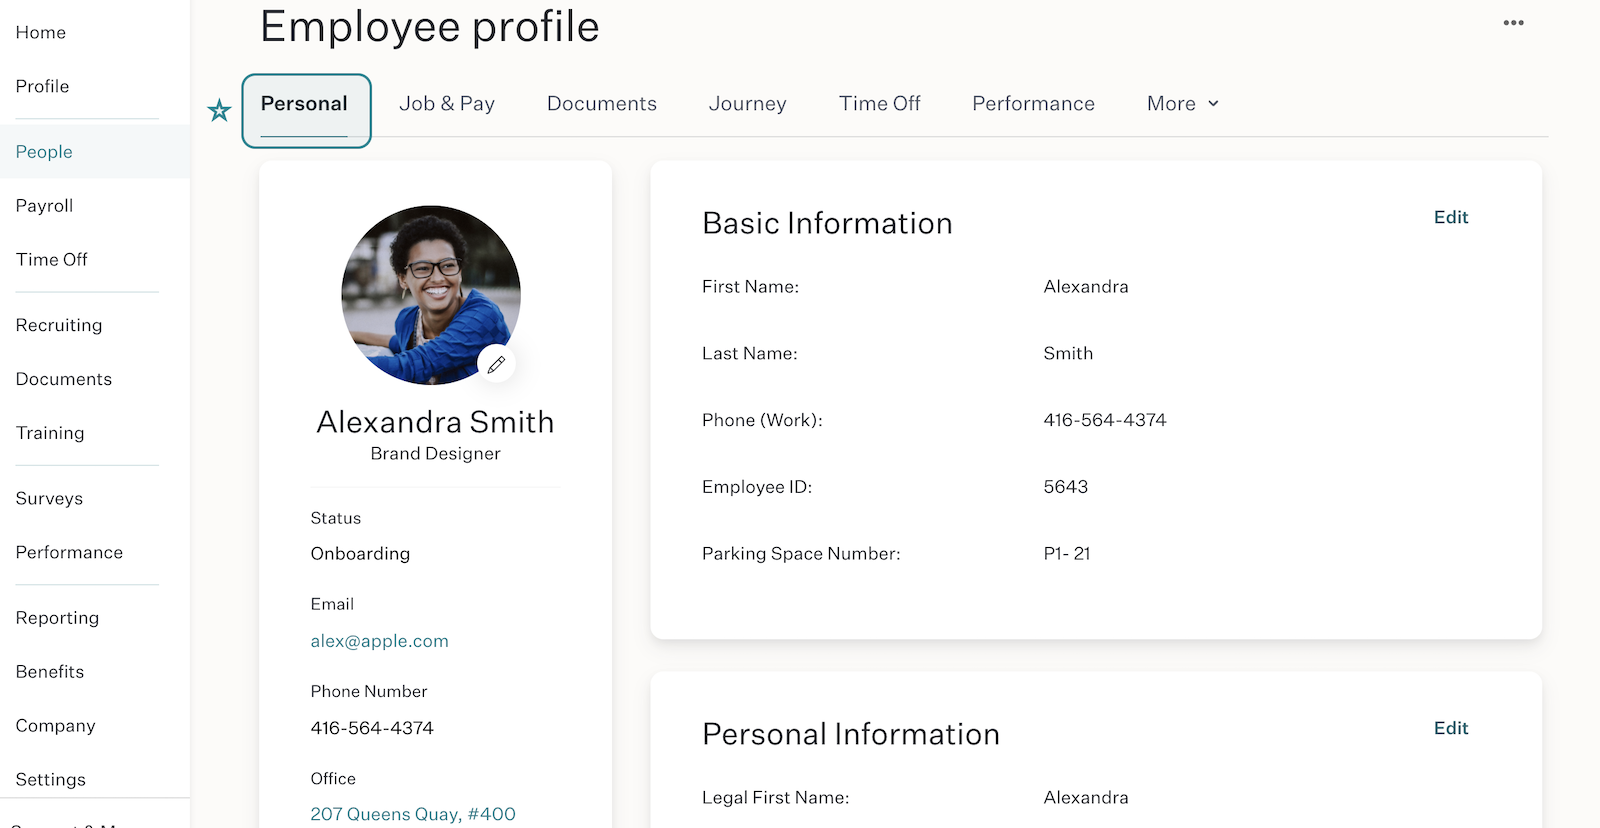Viewport: 1600px width, 828px height.
Task: Open the alex@apple.com email link
Action: (379, 641)
